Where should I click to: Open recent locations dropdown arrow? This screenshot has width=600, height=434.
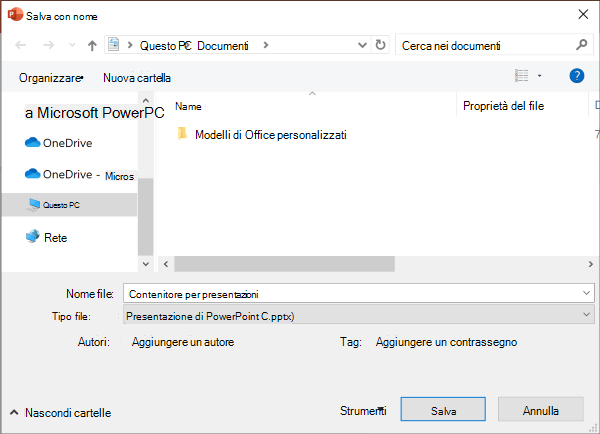[72, 45]
